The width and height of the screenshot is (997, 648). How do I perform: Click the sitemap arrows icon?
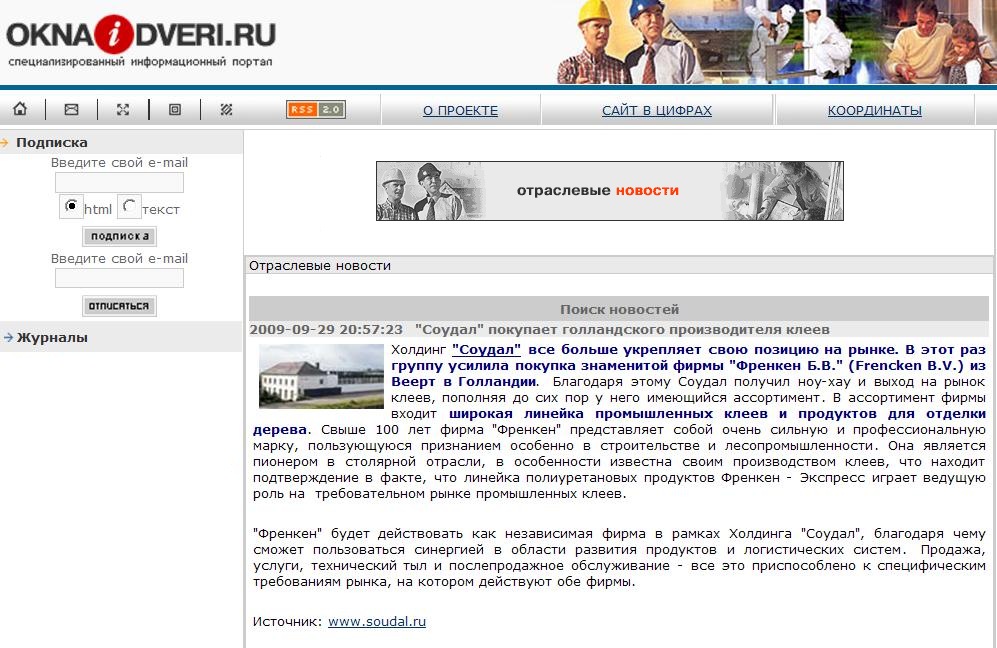123,109
